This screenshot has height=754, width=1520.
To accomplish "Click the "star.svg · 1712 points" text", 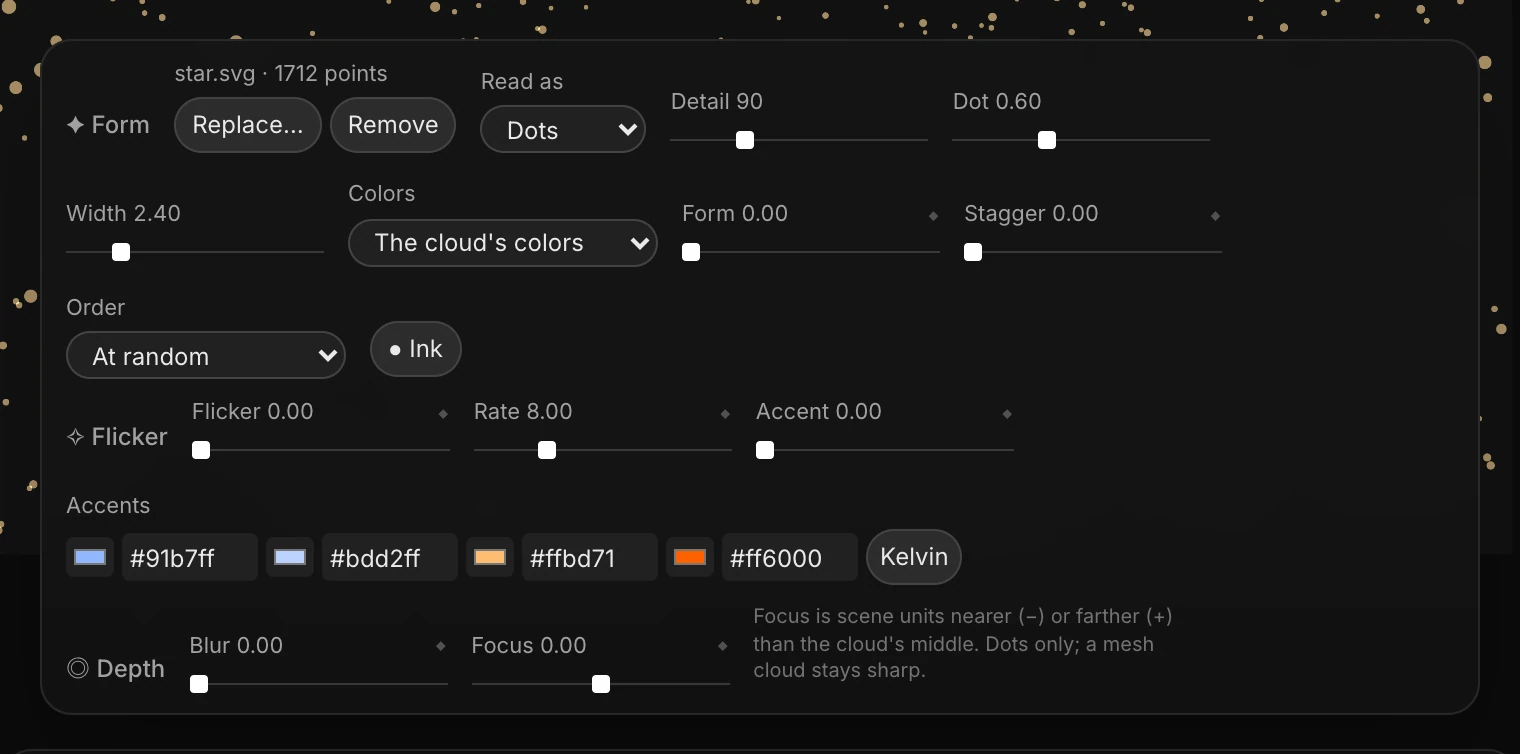I will pyautogui.click(x=281, y=74).
